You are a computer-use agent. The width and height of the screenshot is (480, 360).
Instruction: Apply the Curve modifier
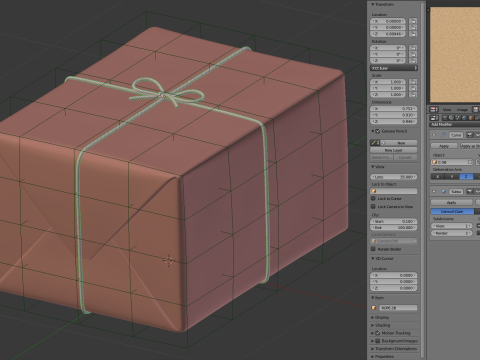(444, 146)
